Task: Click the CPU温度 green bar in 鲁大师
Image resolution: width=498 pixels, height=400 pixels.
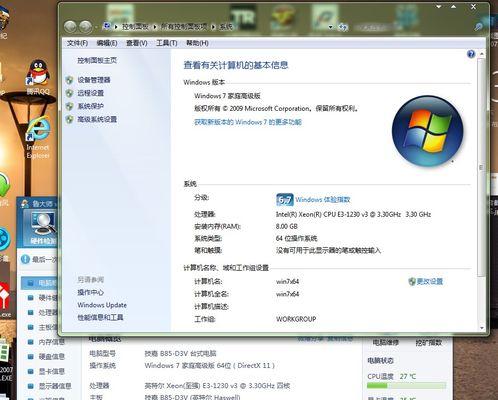Action: point(406,386)
